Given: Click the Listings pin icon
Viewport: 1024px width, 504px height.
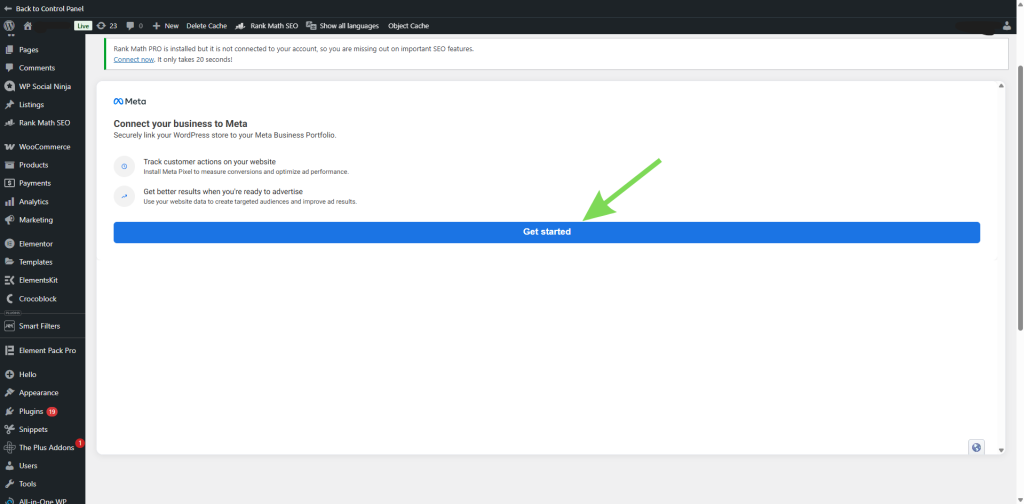Looking at the screenshot, I should [x=9, y=104].
